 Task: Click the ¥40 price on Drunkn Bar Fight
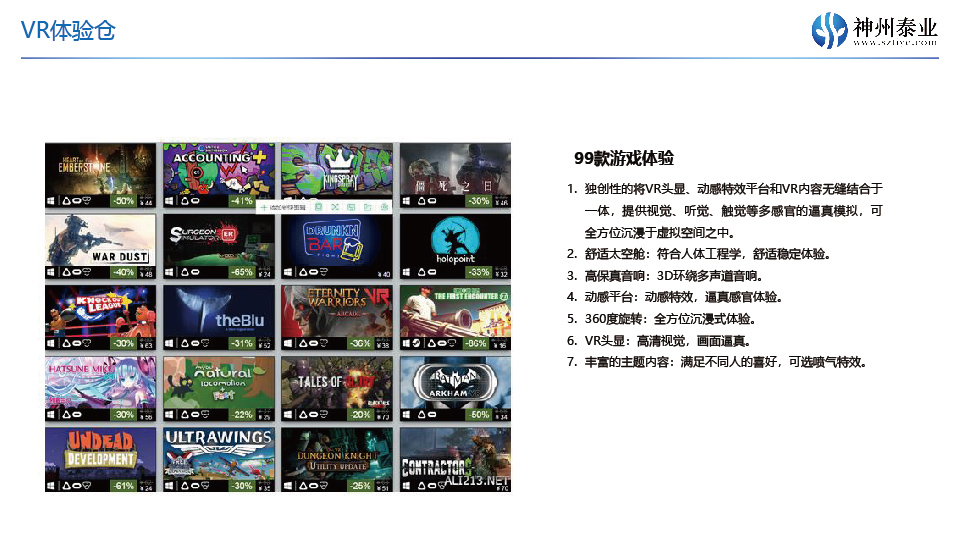pyautogui.click(x=384, y=274)
